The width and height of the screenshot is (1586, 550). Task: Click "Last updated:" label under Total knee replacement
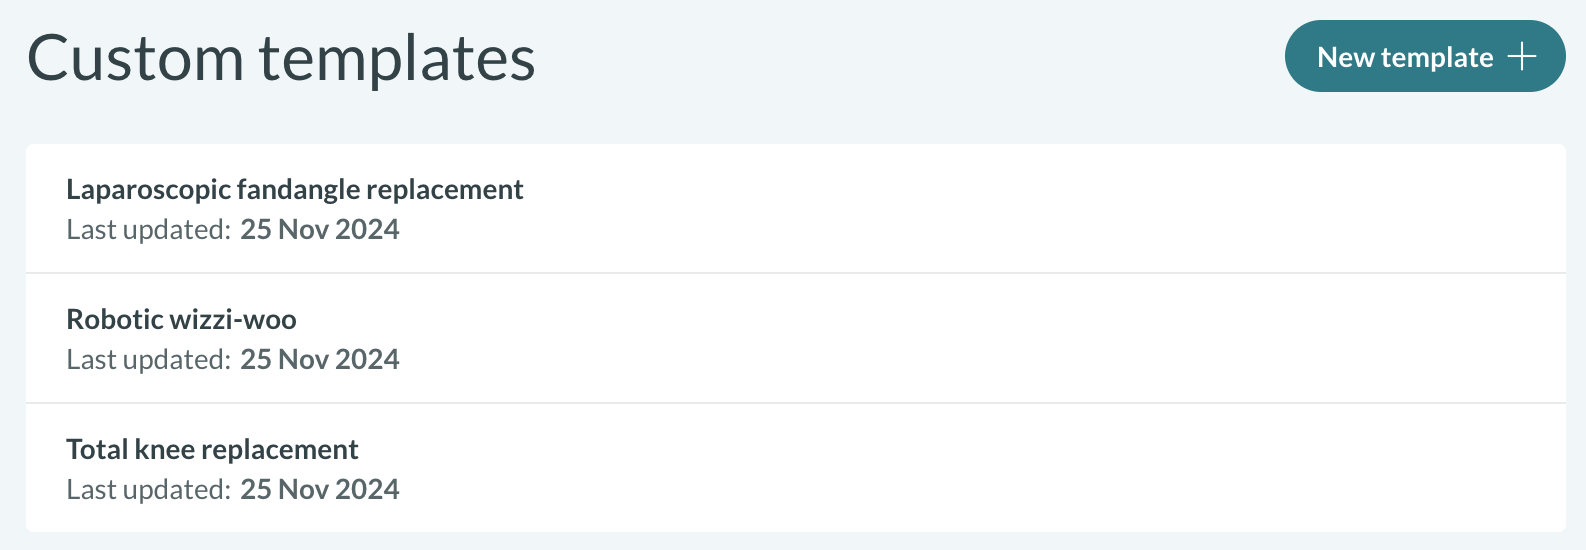pos(148,490)
